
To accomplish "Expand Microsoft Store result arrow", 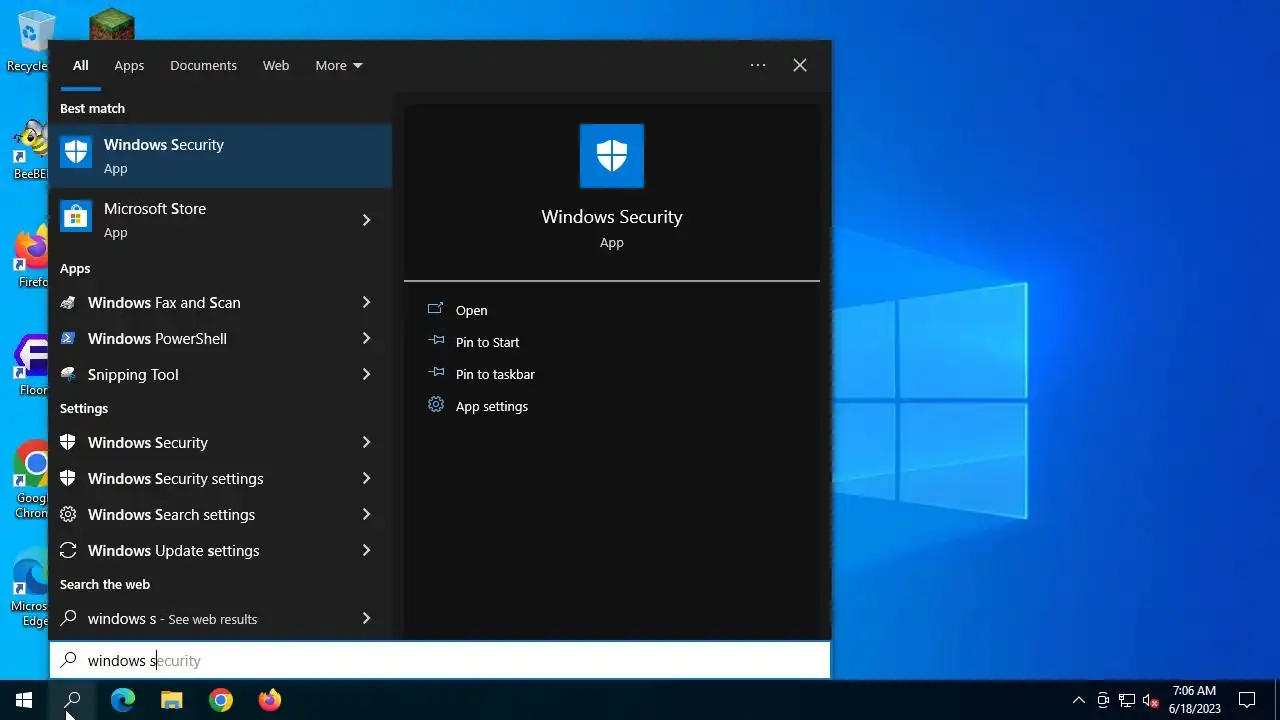I will [366, 220].
